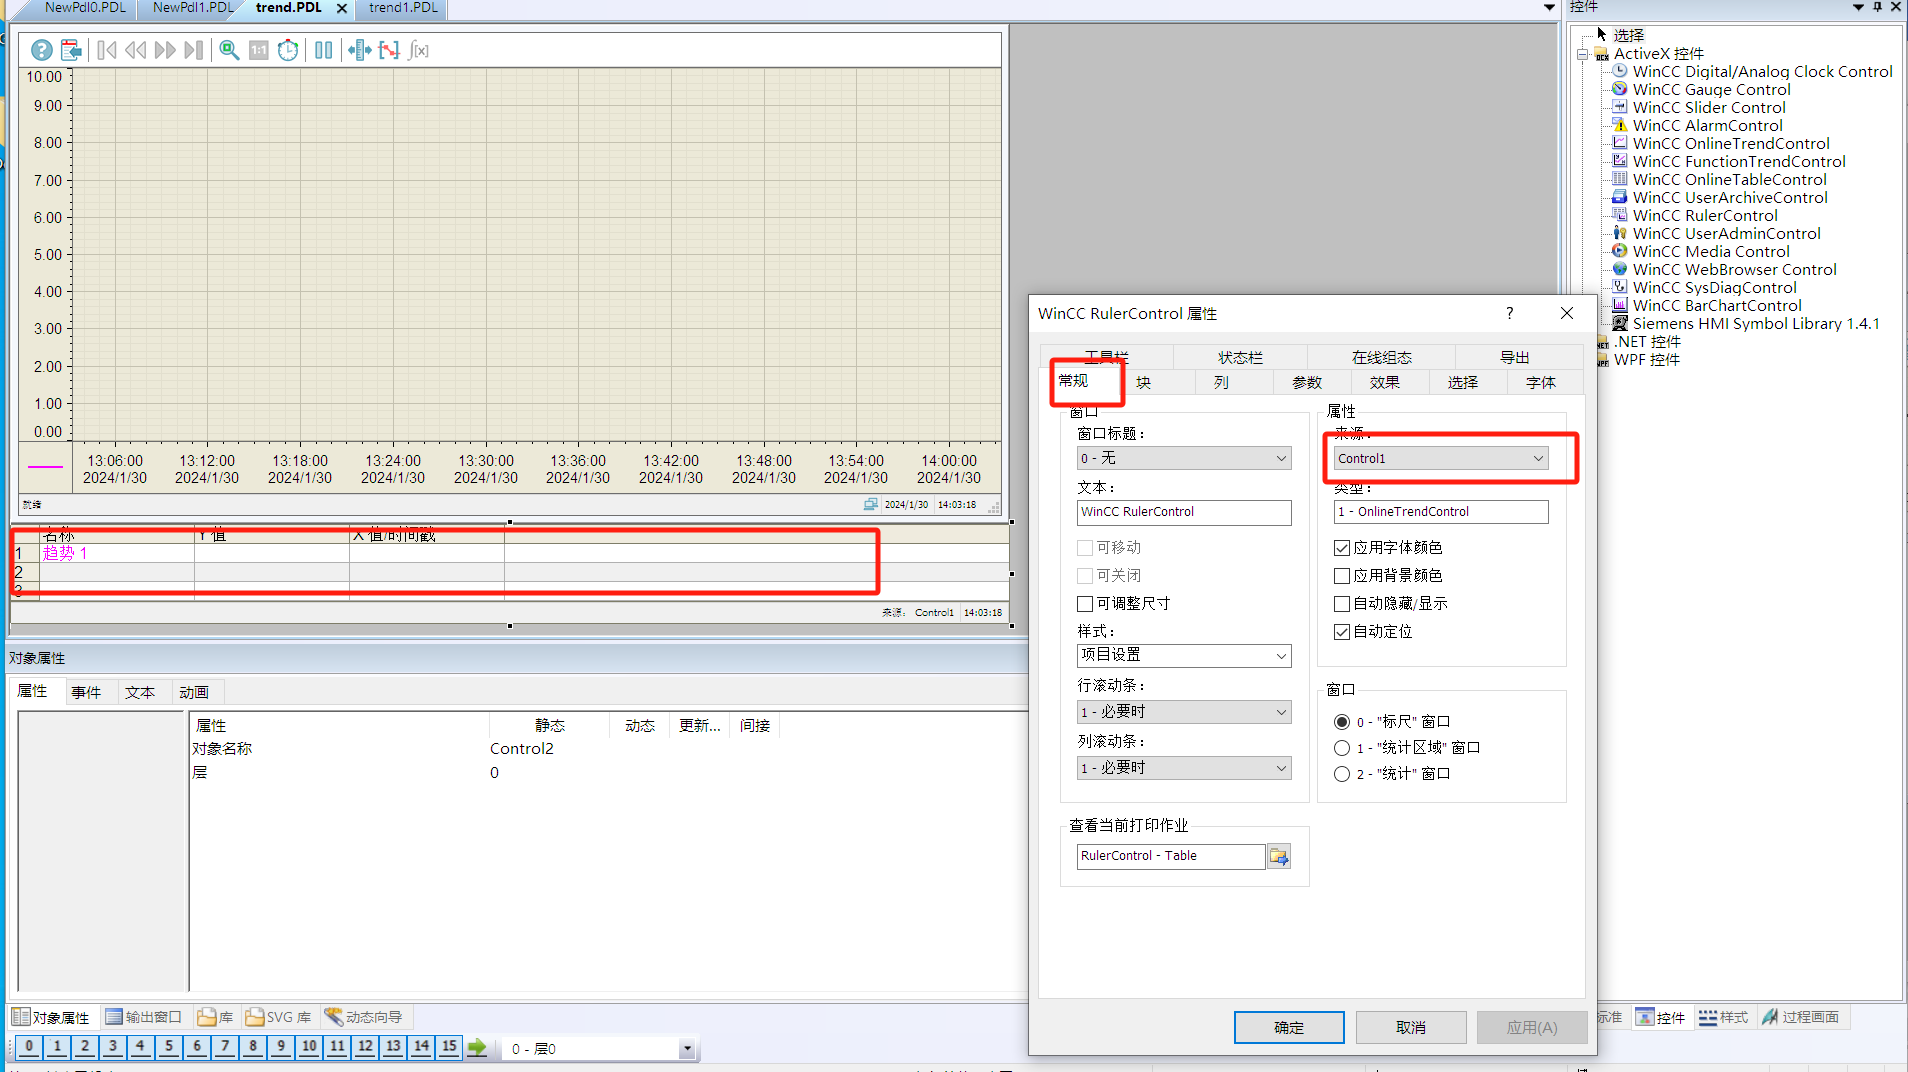Open the 动态向导 panel button
The image size is (1908, 1072).
364,1018
